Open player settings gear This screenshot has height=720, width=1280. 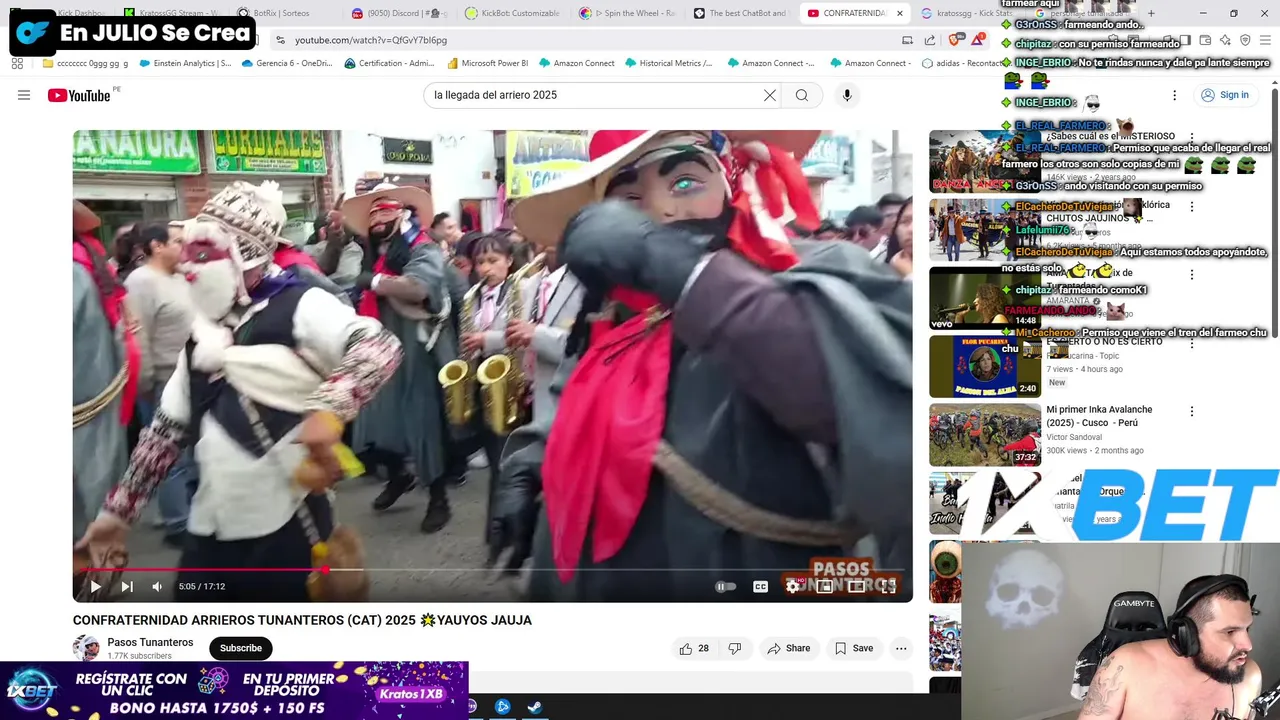[x=792, y=587]
